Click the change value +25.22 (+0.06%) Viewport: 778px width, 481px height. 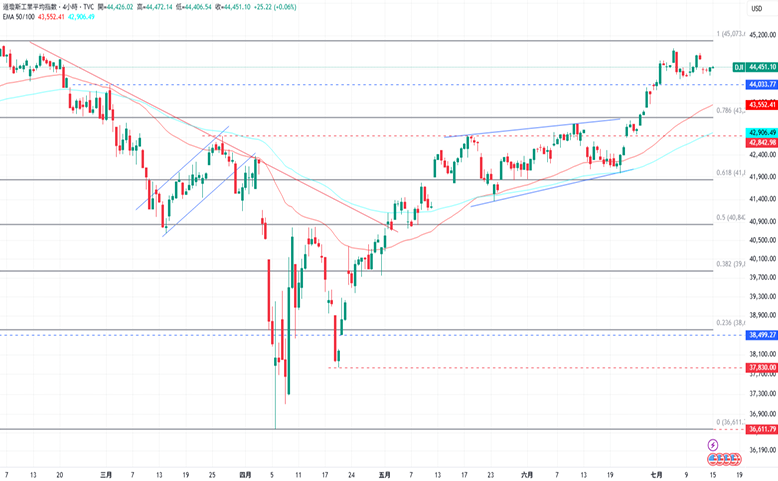[x=275, y=7]
